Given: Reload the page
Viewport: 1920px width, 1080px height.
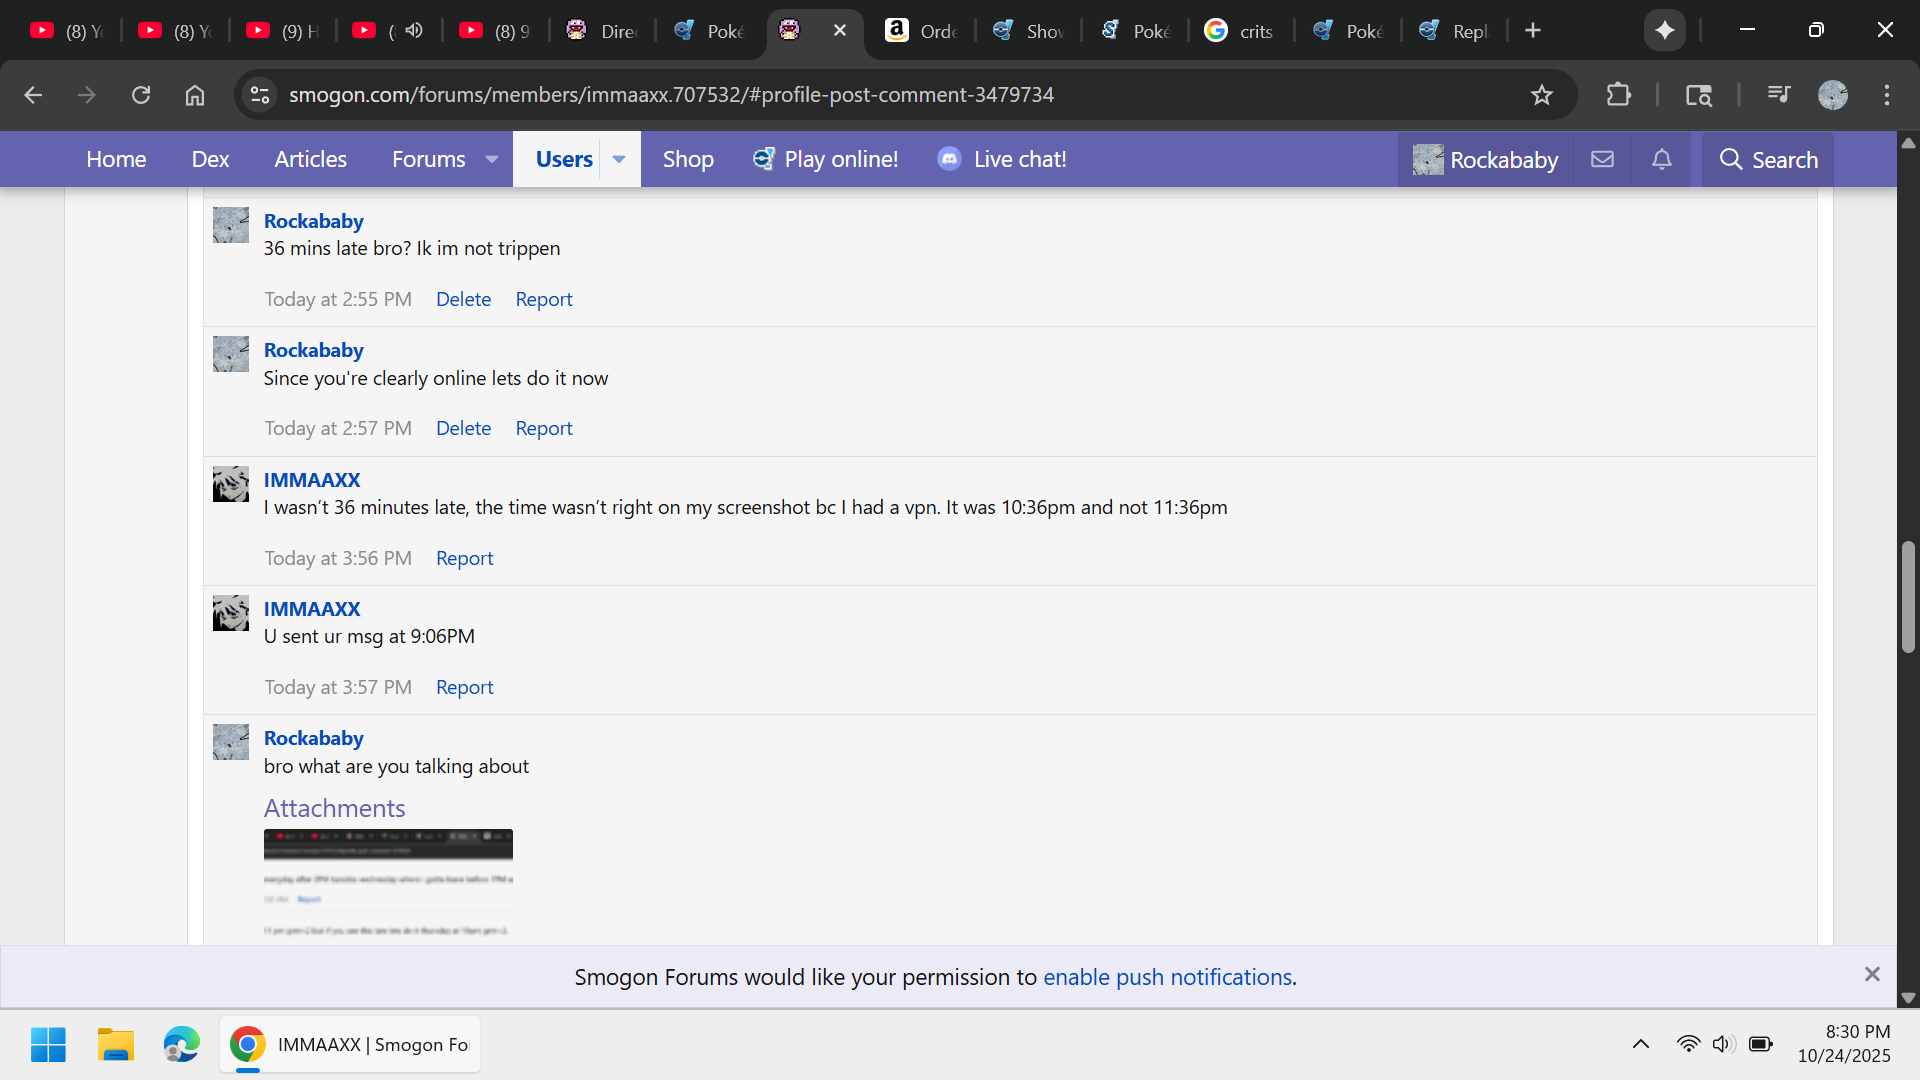Looking at the screenshot, I should coord(141,95).
